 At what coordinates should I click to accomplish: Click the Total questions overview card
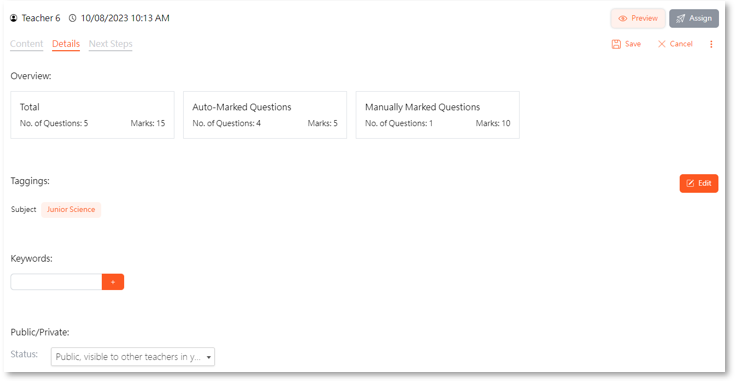(92, 115)
